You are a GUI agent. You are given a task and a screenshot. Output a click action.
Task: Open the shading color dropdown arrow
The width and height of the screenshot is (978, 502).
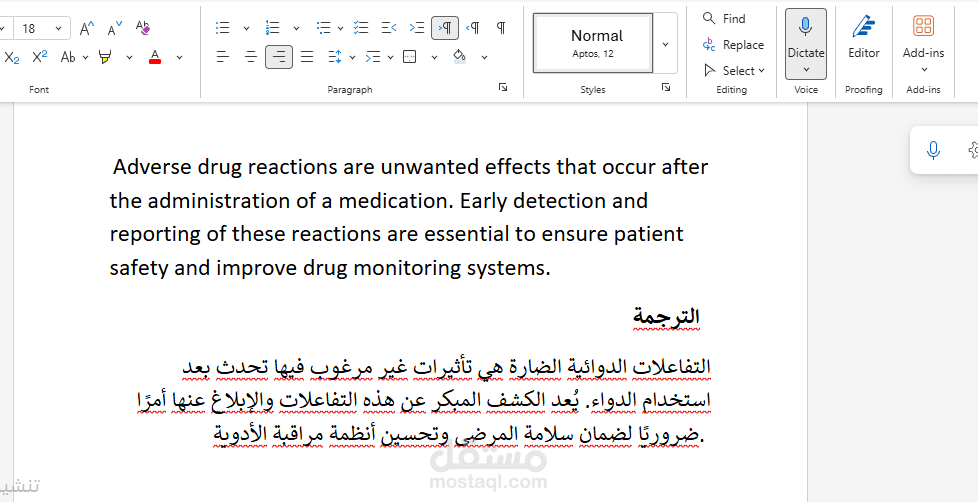click(484, 57)
